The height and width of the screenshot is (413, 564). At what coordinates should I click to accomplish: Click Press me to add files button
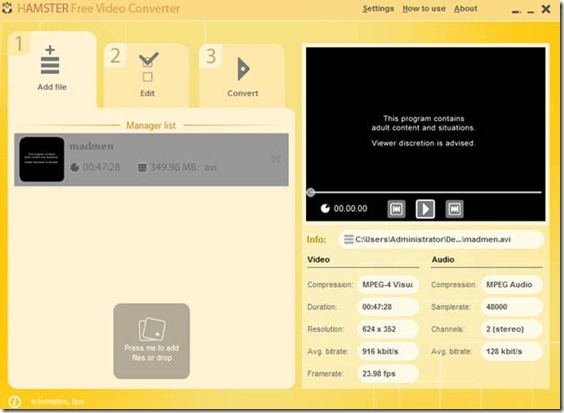(x=151, y=341)
